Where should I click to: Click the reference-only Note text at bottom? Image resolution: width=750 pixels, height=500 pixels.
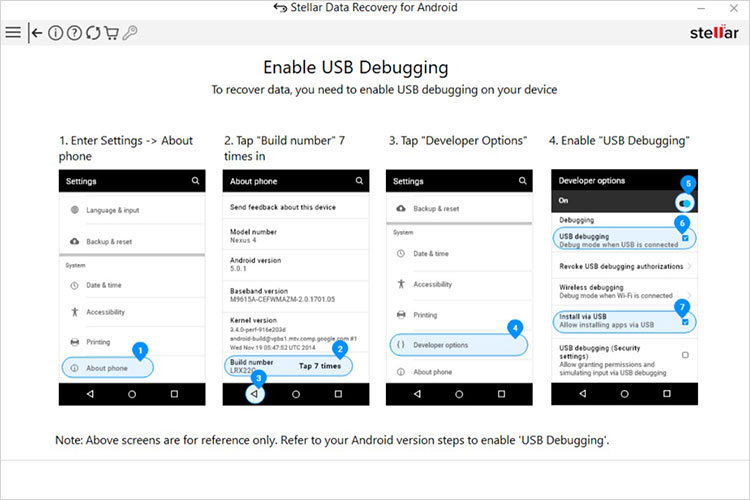(x=332, y=440)
